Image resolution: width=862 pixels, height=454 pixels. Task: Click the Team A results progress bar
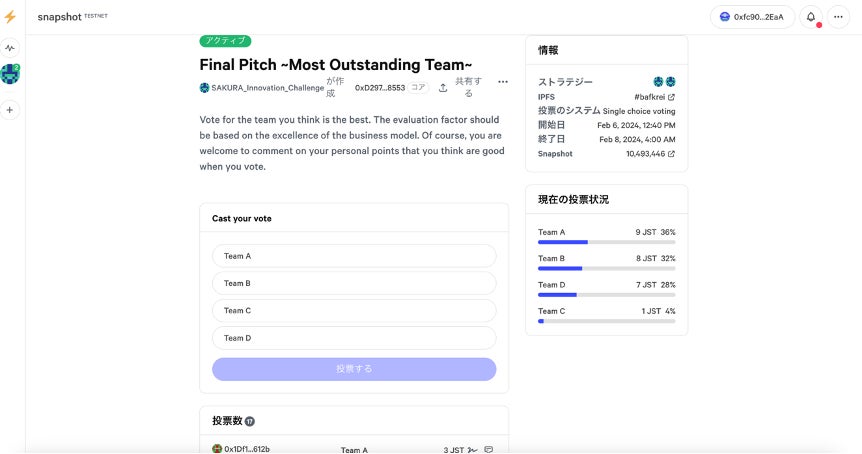(x=606, y=242)
